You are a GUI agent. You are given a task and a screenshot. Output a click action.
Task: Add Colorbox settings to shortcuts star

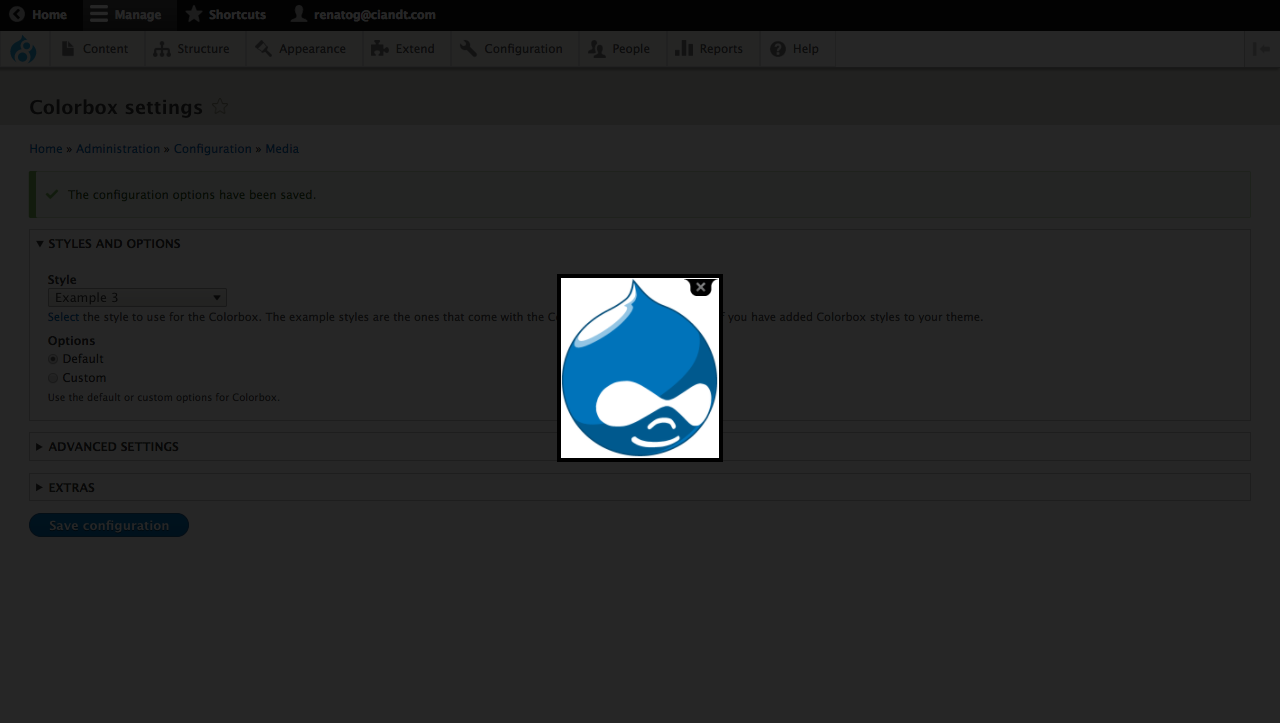pyautogui.click(x=220, y=107)
